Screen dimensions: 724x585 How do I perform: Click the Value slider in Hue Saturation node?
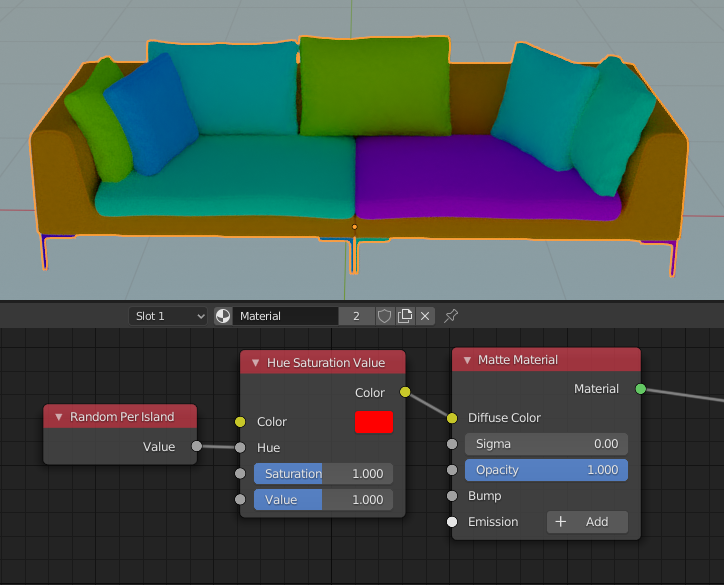tap(323, 500)
